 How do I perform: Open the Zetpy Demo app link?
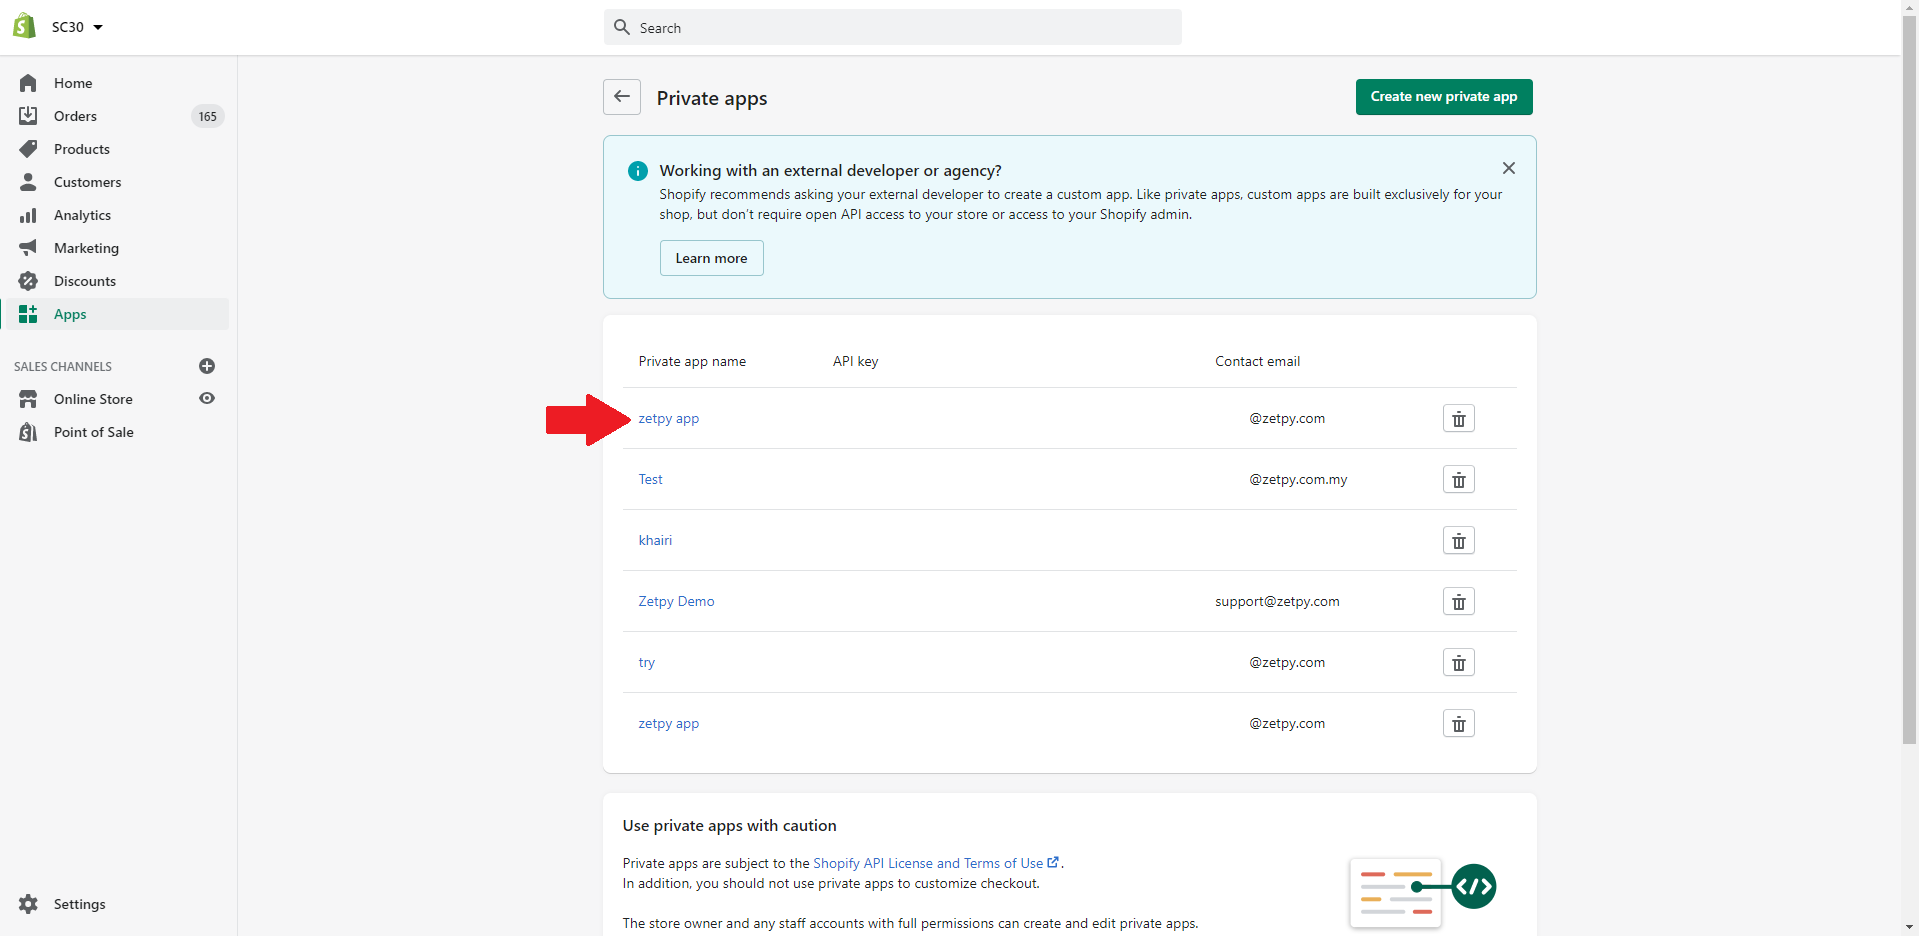pyautogui.click(x=676, y=601)
